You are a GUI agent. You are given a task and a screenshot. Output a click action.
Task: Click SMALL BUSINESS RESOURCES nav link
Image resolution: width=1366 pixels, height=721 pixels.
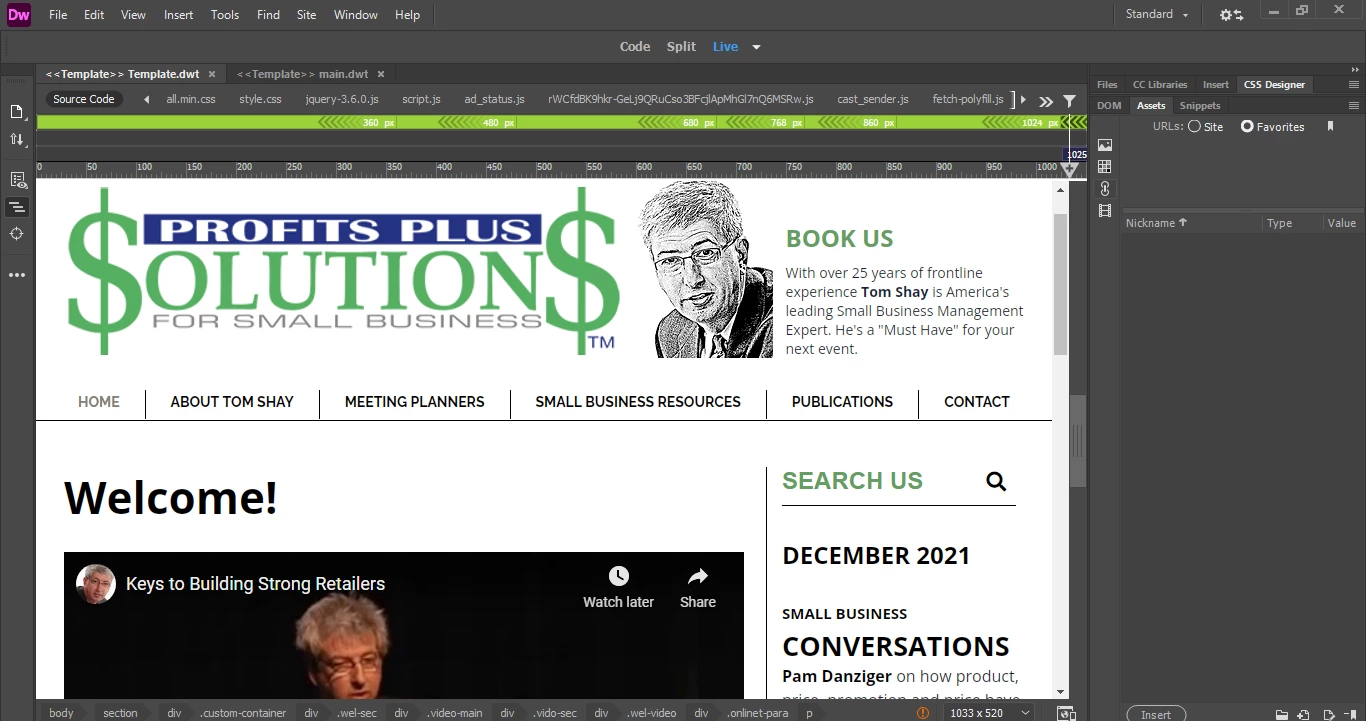(638, 402)
